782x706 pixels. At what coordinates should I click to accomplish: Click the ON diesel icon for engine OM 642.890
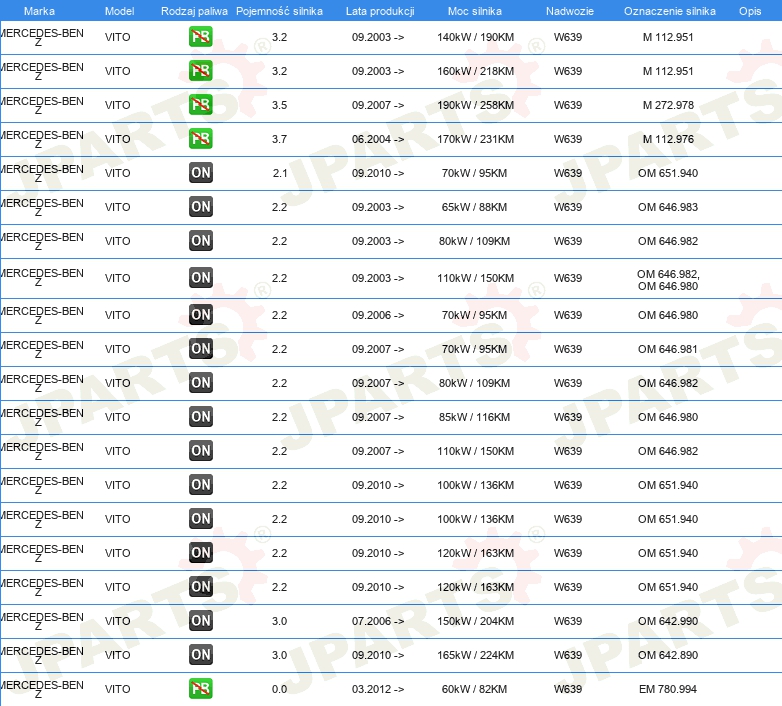click(x=200, y=654)
